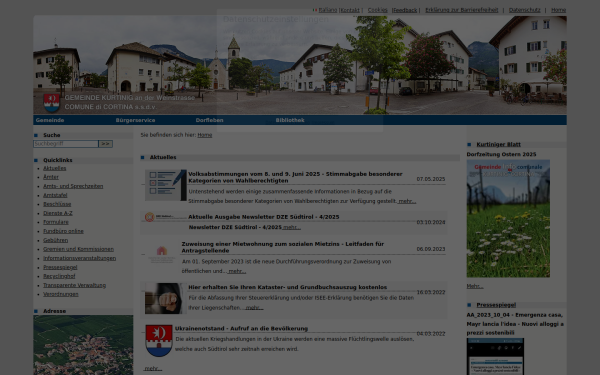Open Recyclinghof quicklink
600x375 pixels.
click(59, 276)
